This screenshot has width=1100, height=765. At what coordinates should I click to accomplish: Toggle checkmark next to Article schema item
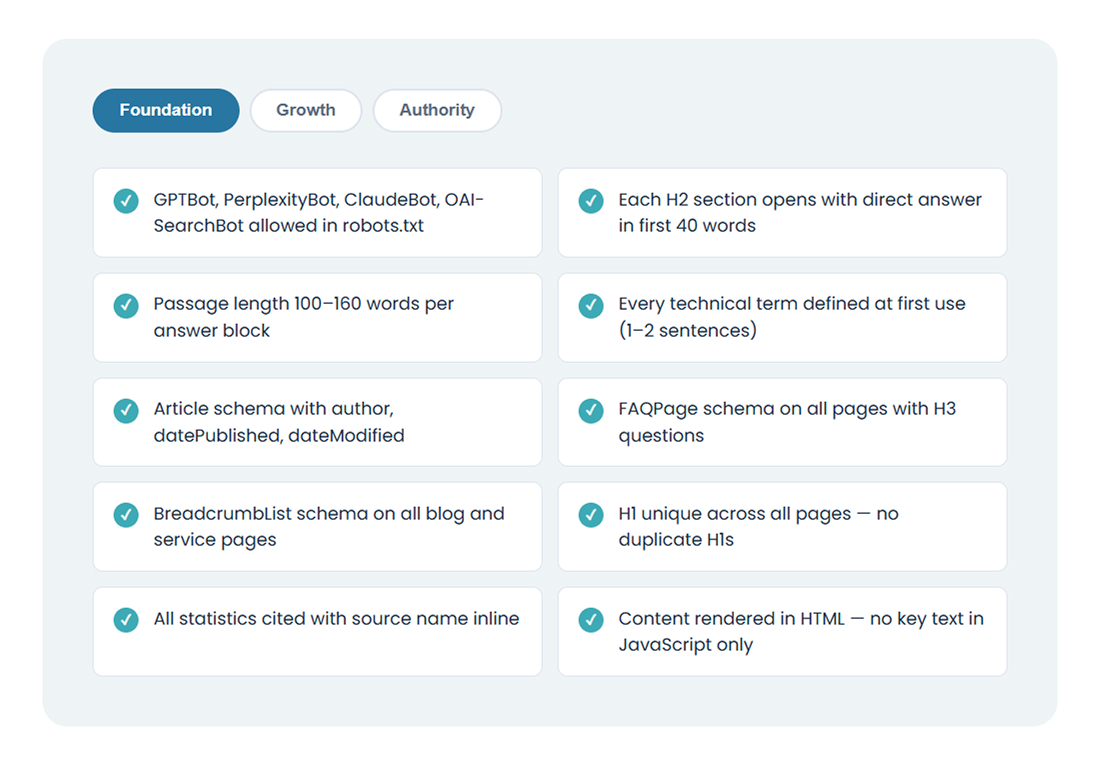tap(126, 411)
